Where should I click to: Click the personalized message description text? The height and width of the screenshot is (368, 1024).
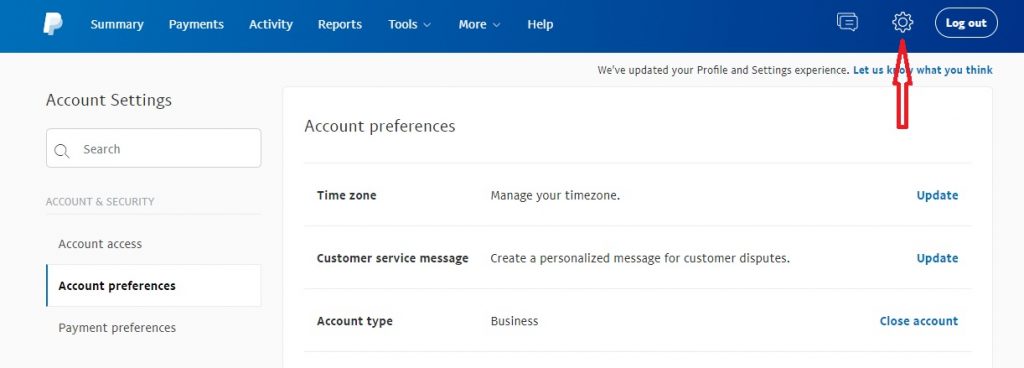(640, 258)
